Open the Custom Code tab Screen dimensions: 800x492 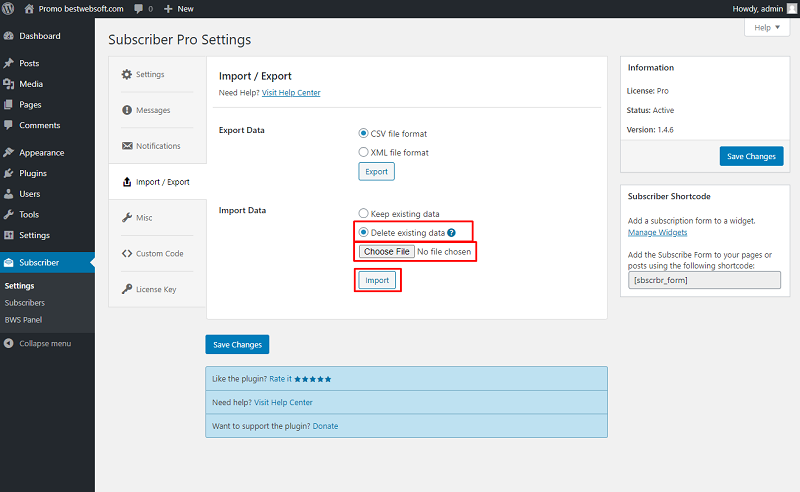pyautogui.click(x=157, y=254)
